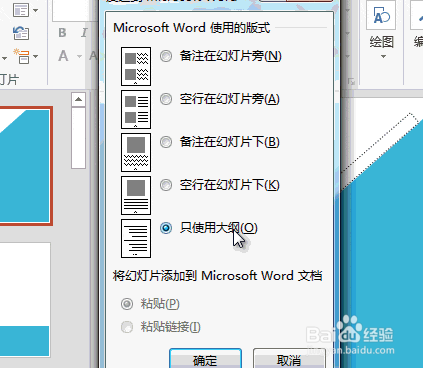
Task: Confirm with the 确定 button
Action: 205,359
